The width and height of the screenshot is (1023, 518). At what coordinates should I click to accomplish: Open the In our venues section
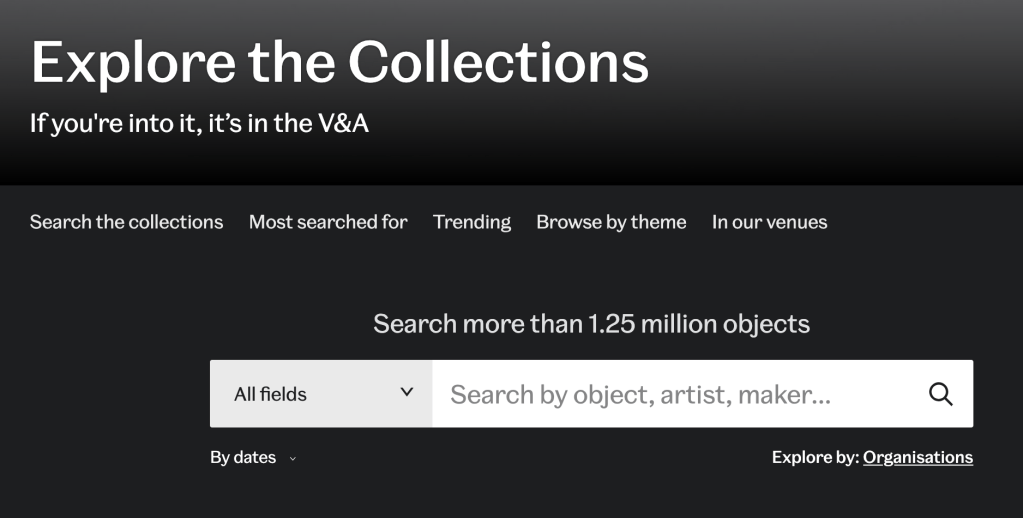click(769, 222)
